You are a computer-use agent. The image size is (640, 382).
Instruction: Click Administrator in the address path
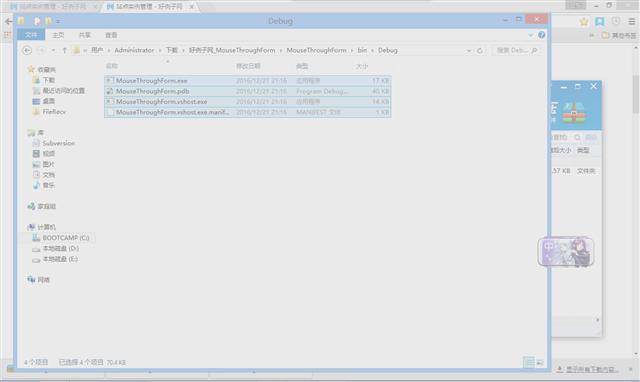tap(134, 51)
